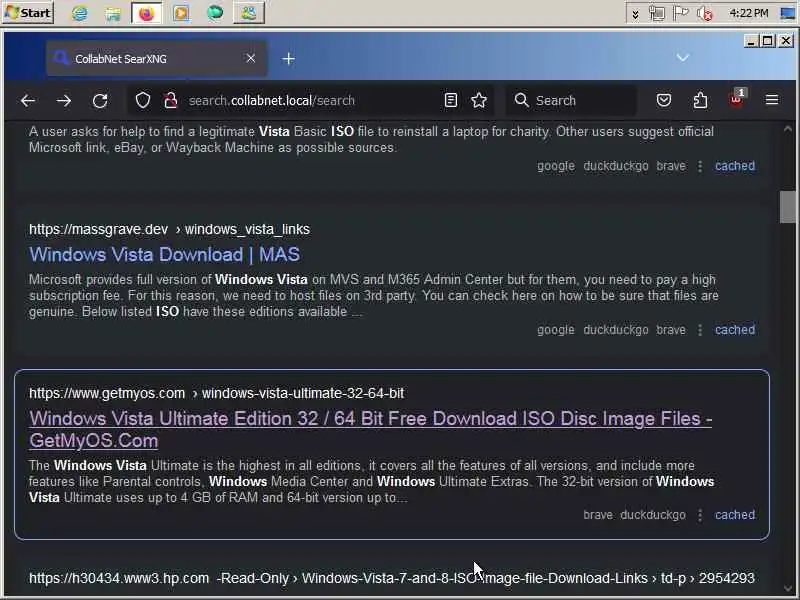Open the Windows Vista Download | MAS result
800x600 pixels.
pyautogui.click(x=164, y=254)
